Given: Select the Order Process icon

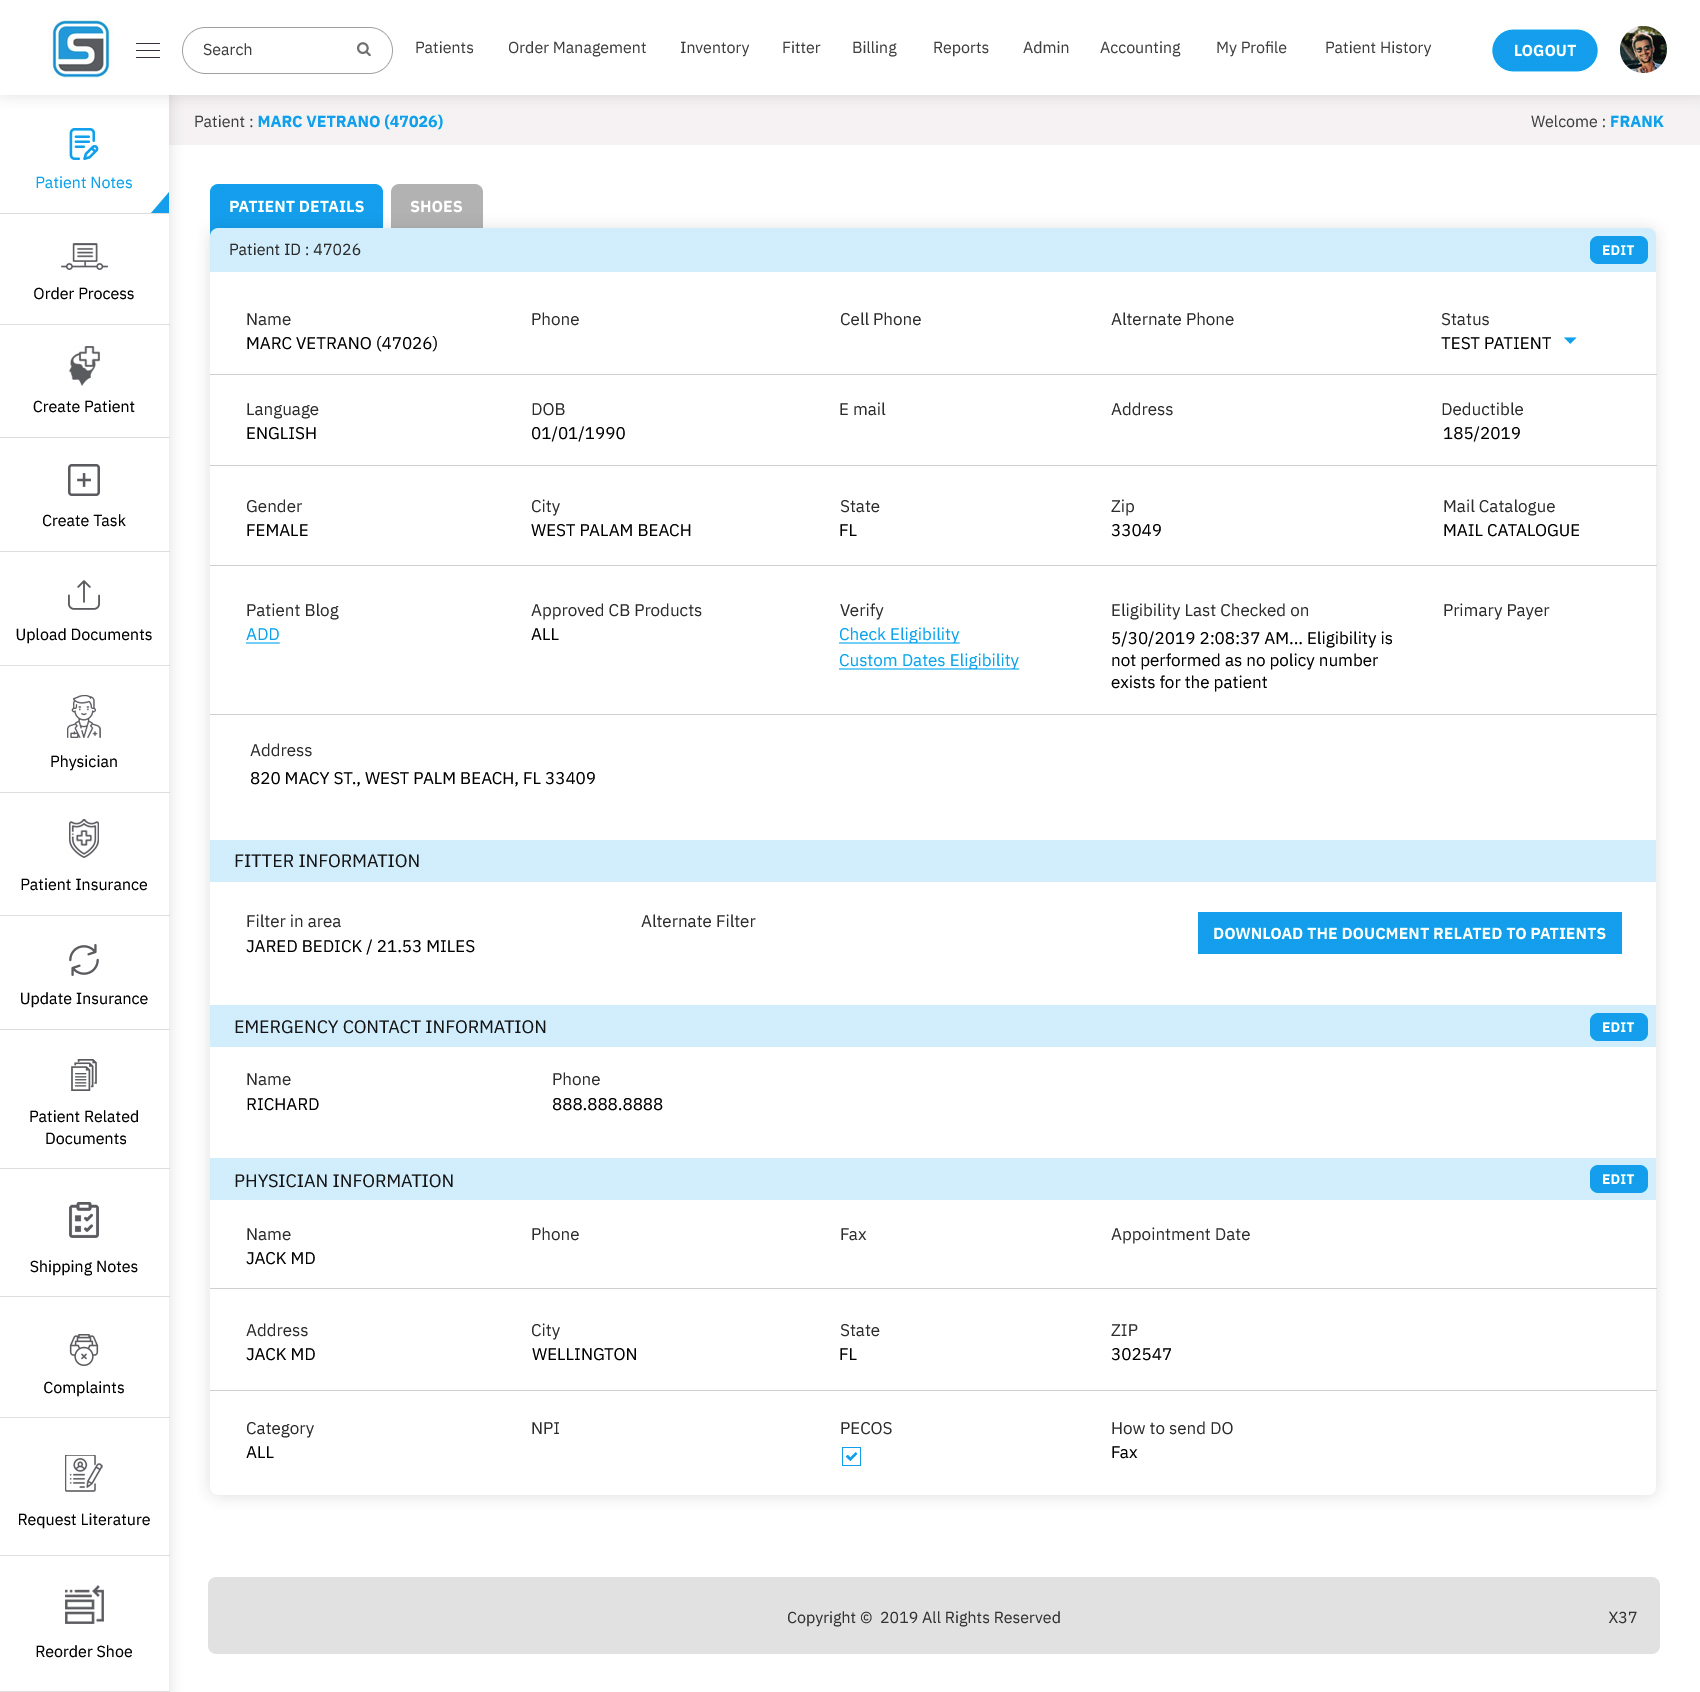Looking at the screenshot, I should click(84, 257).
